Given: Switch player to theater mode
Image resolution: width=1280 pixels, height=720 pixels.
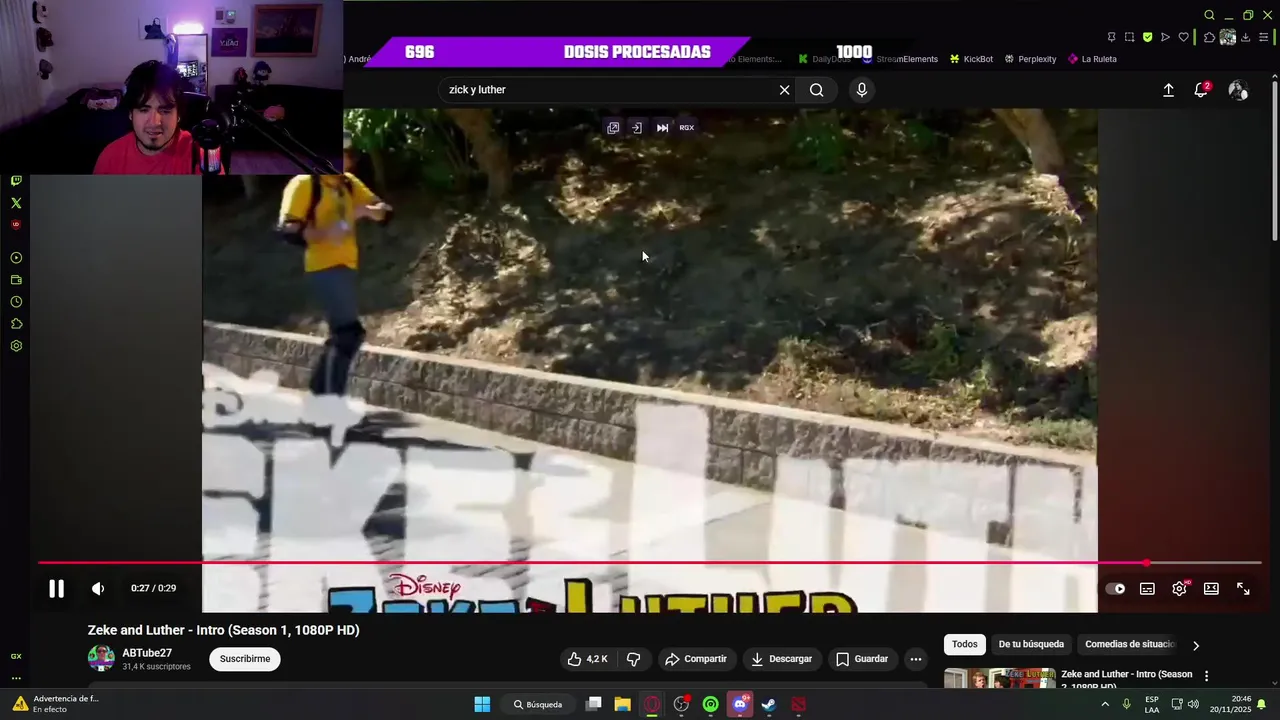Looking at the screenshot, I should point(1211,589).
